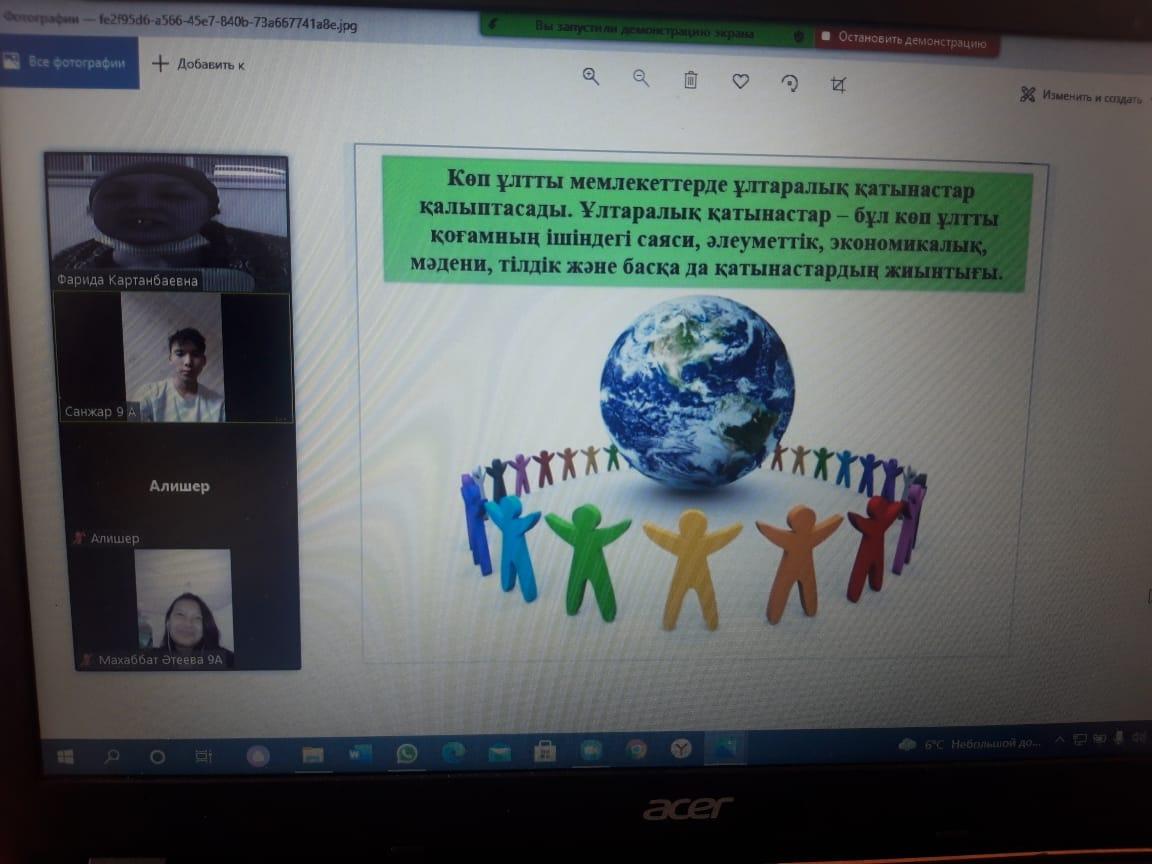Open File Explorer from the taskbar
This screenshot has height=864, width=1152.
coord(312,755)
